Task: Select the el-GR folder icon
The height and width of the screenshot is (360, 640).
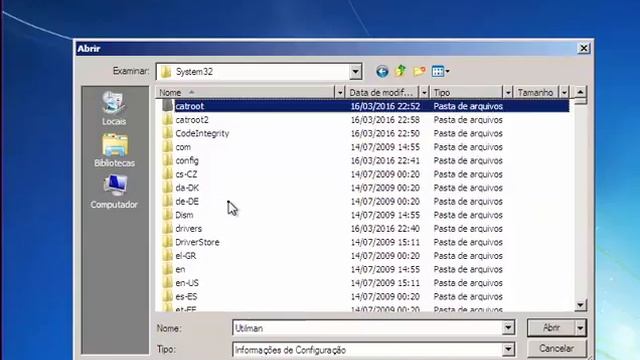Action: [167, 256]
